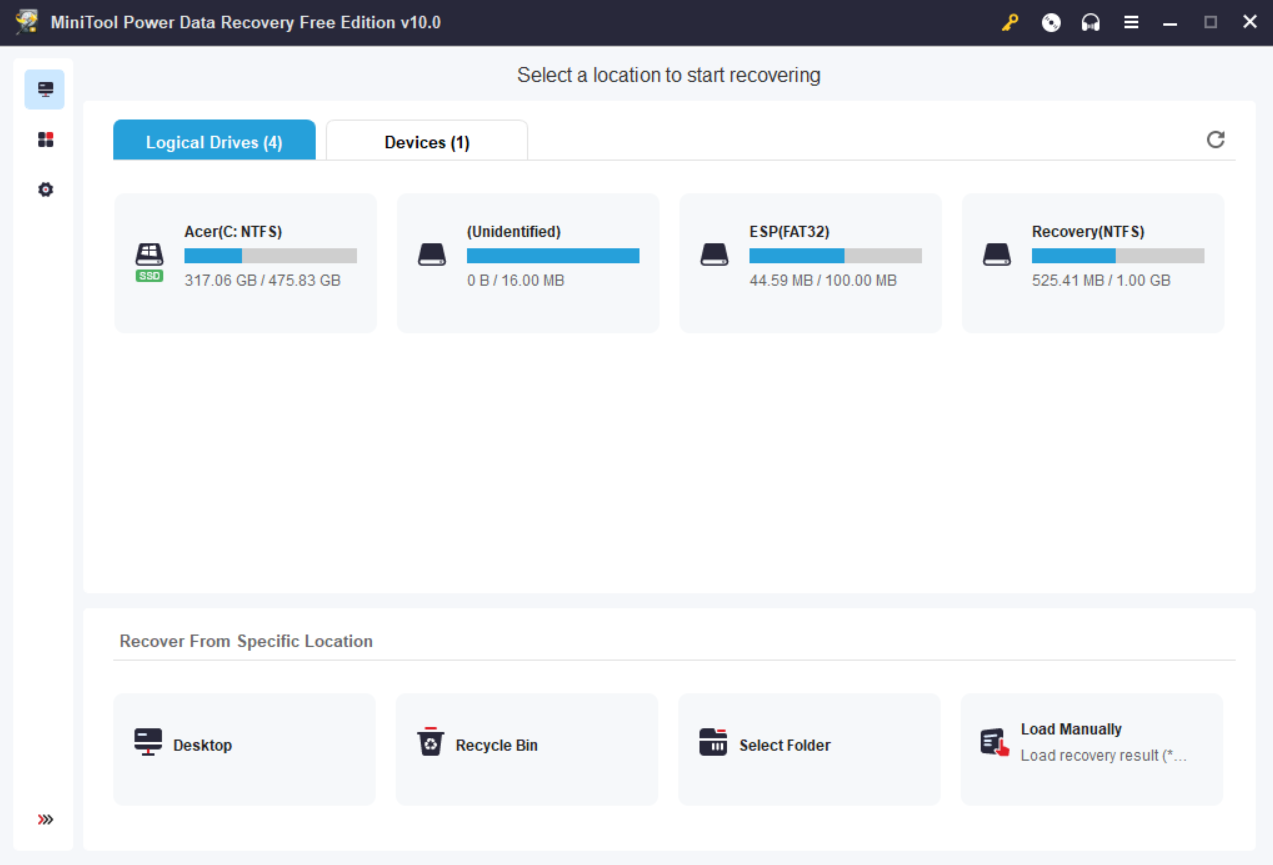Expand the sidebar with the chevron arrows
The width and height of the screenshot is (1273, 865).
coord(45,818)
